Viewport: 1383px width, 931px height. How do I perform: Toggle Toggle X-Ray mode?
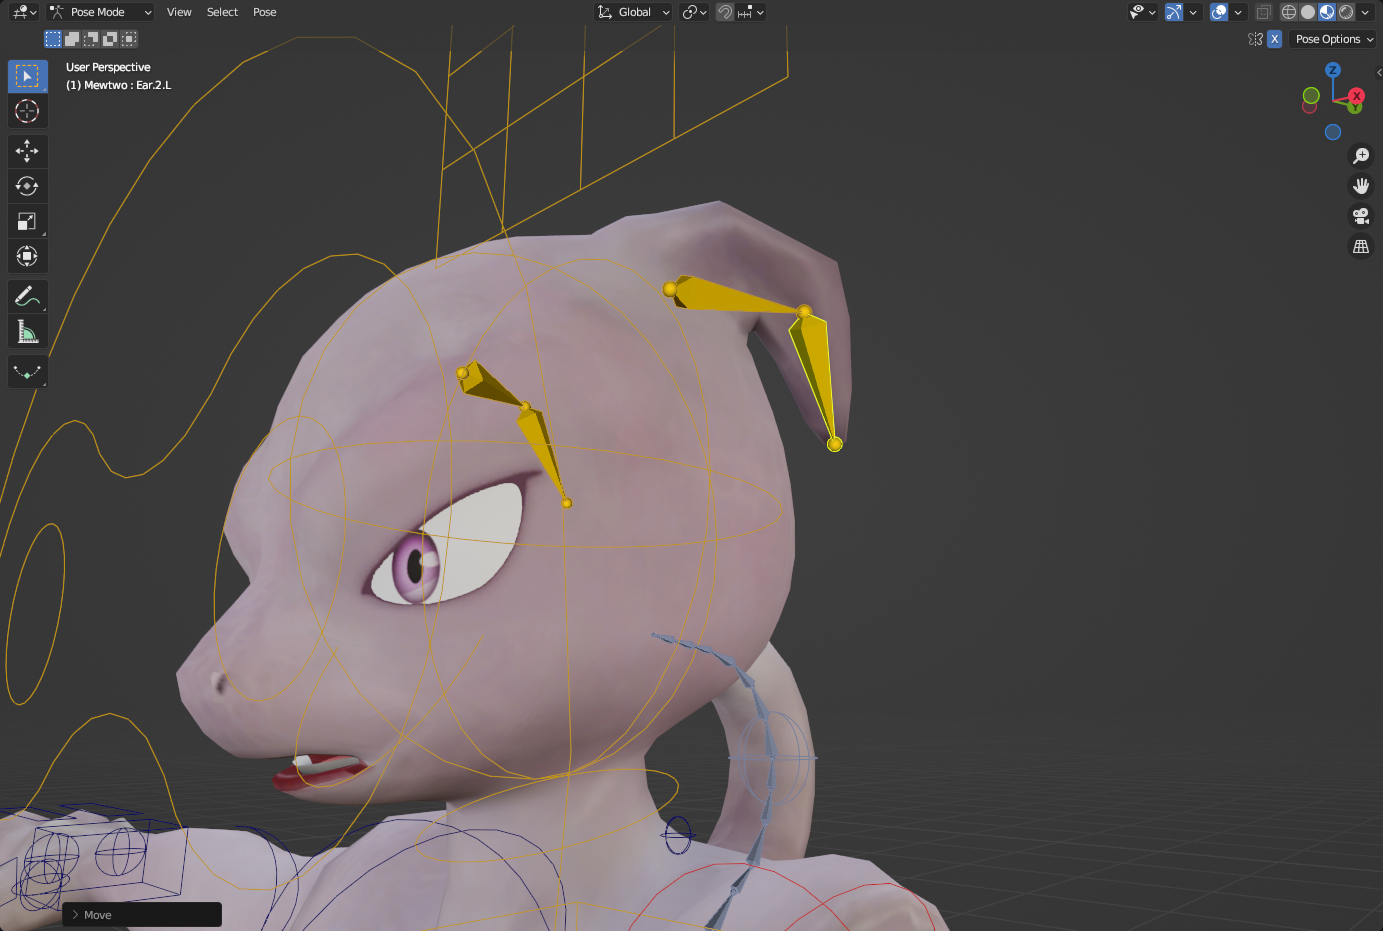pos(1263,12)
